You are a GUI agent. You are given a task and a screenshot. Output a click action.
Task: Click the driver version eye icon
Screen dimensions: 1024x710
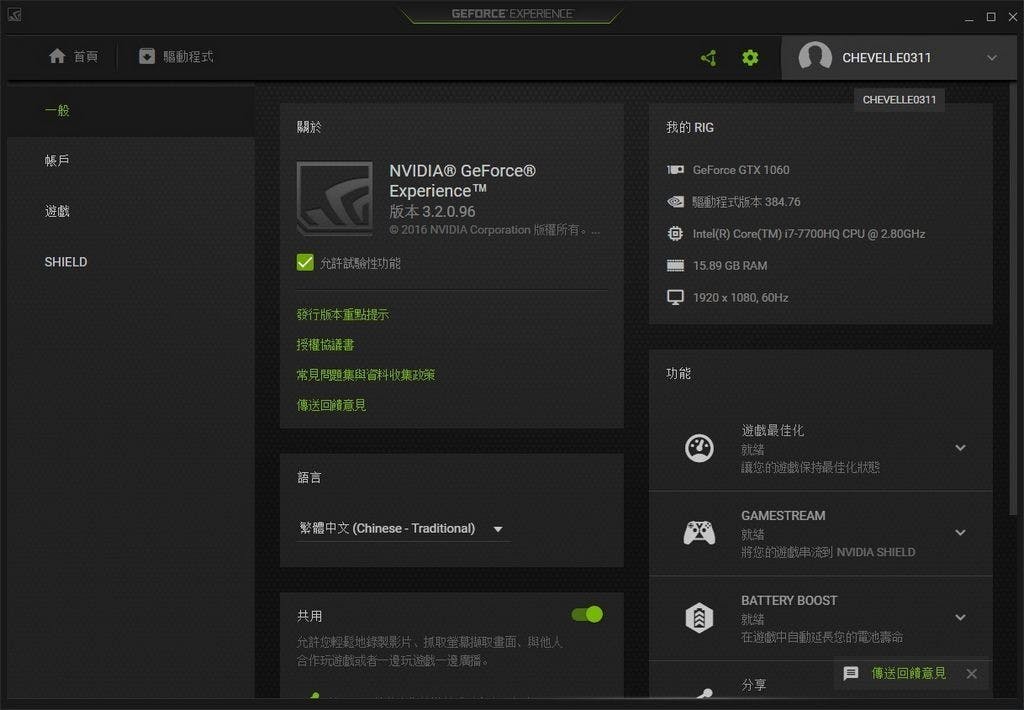click(675, 202)
